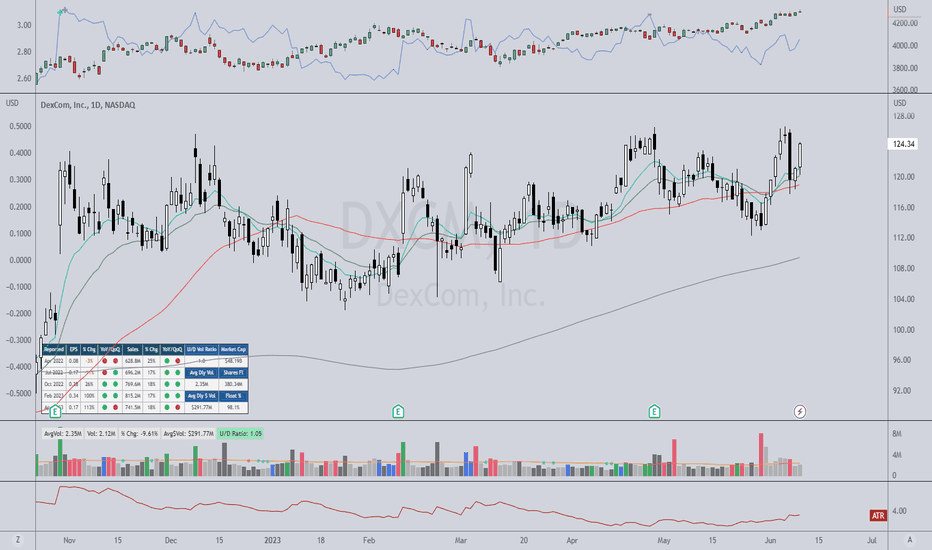932x550 pixels.
Task: Click the EPS column header
Action: (74, 350)
